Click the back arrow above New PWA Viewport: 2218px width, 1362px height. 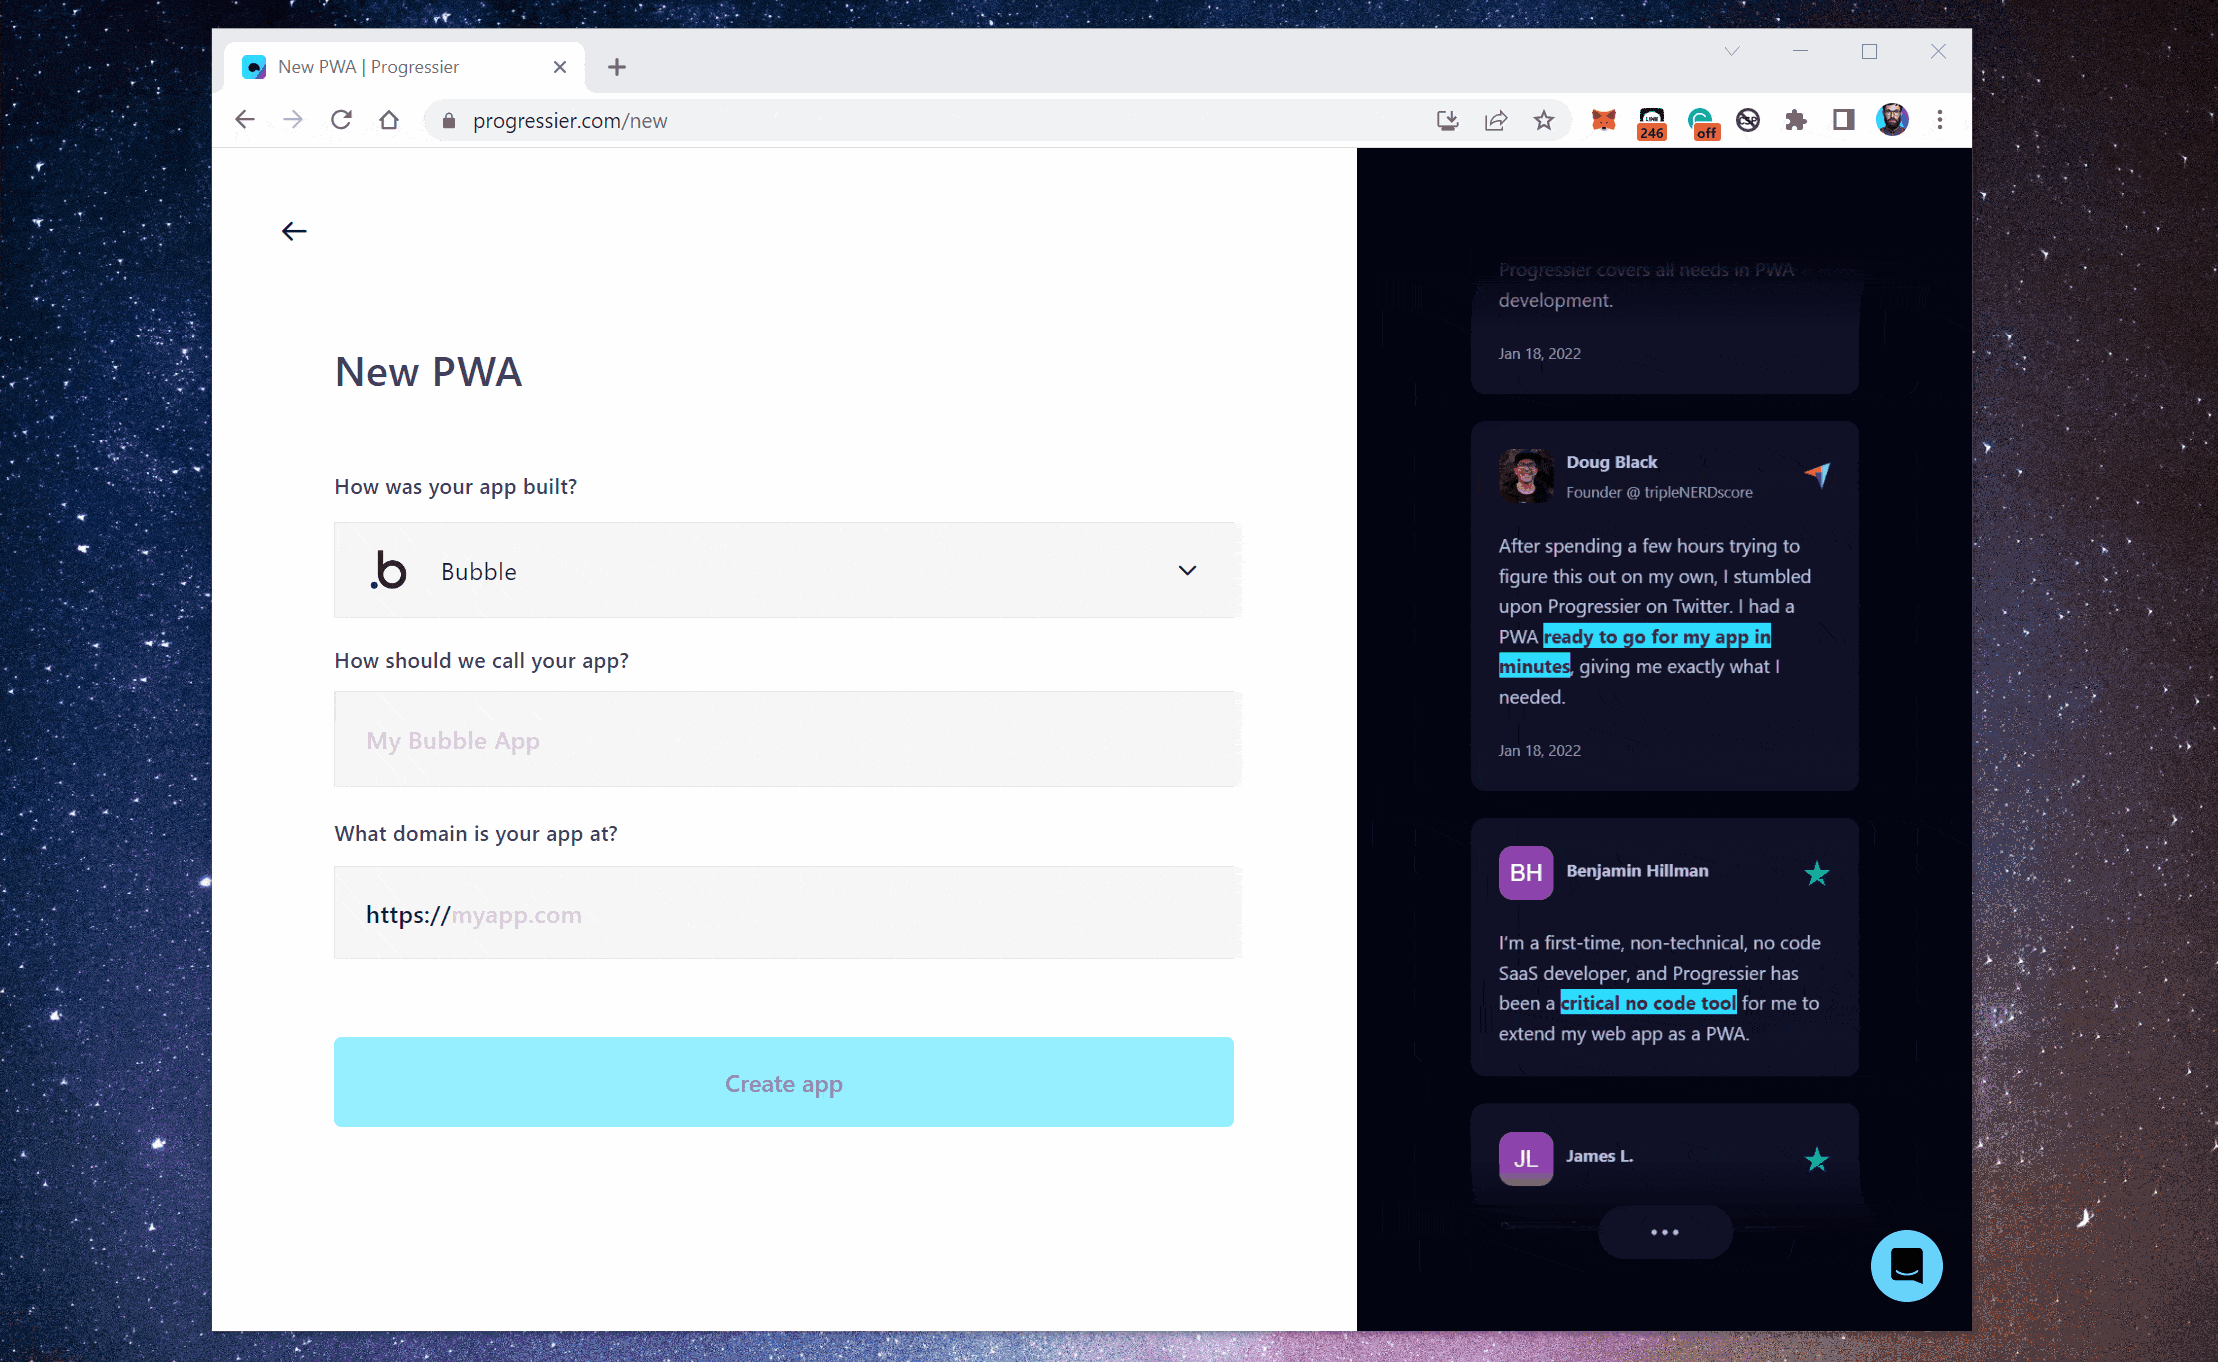294,231
